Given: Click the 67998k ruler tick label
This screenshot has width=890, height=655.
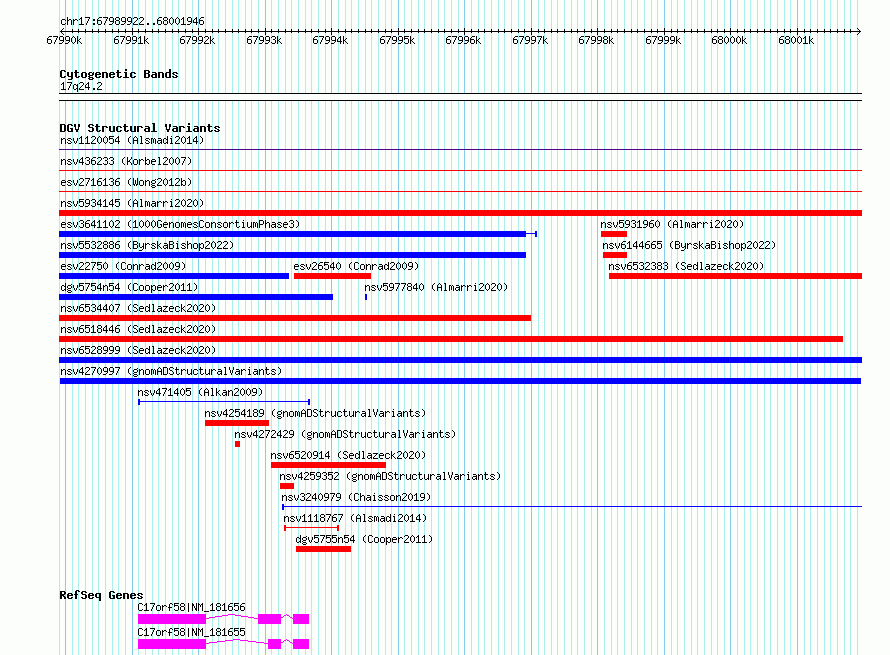Looking at the screenshot, I should click(596, 40).
